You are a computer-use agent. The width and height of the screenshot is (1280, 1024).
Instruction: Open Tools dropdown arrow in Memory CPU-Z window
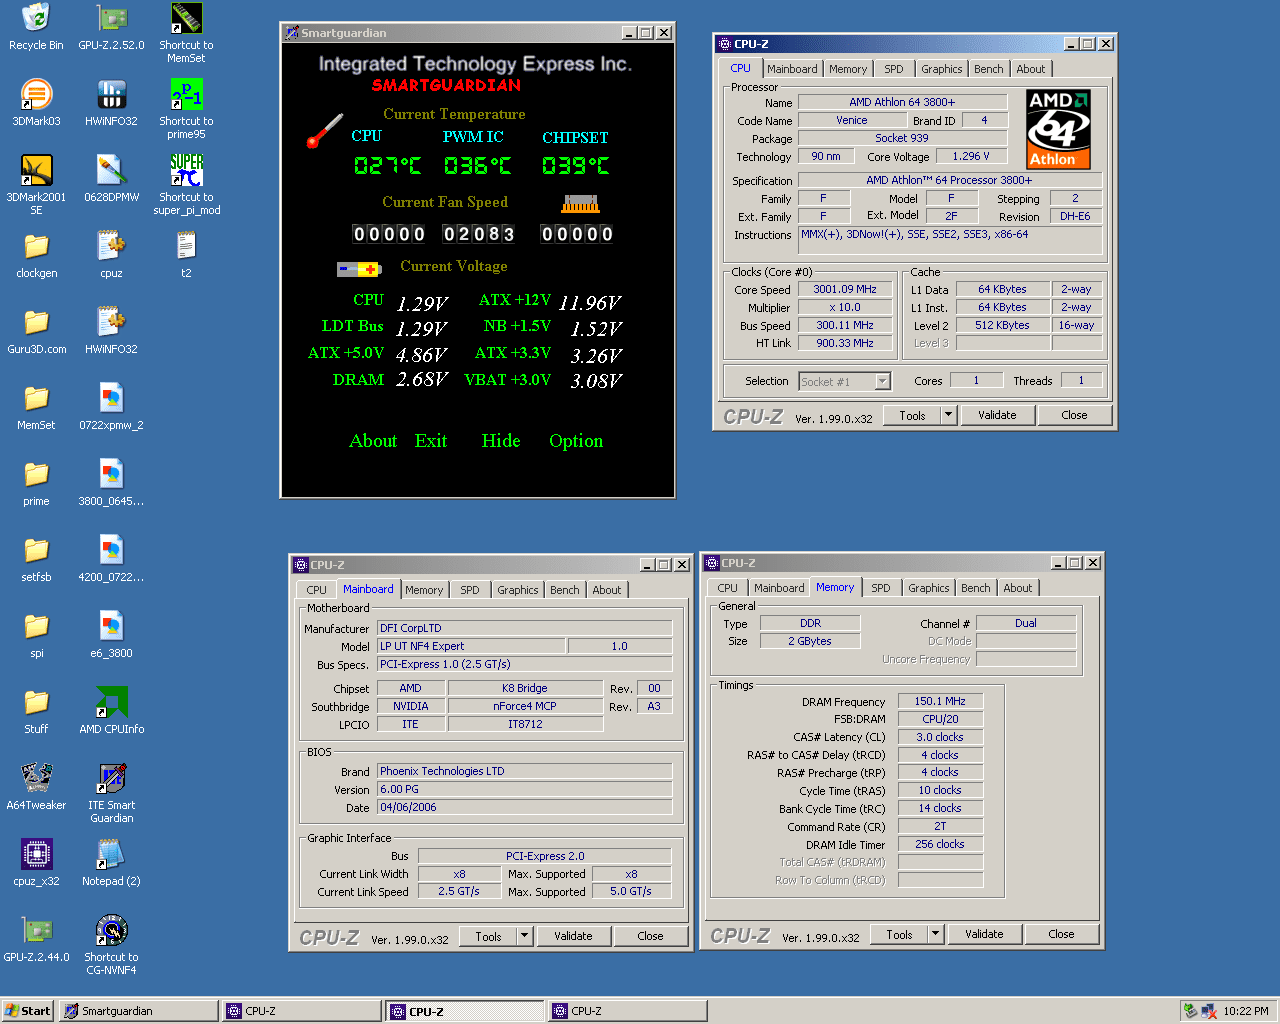936,934
